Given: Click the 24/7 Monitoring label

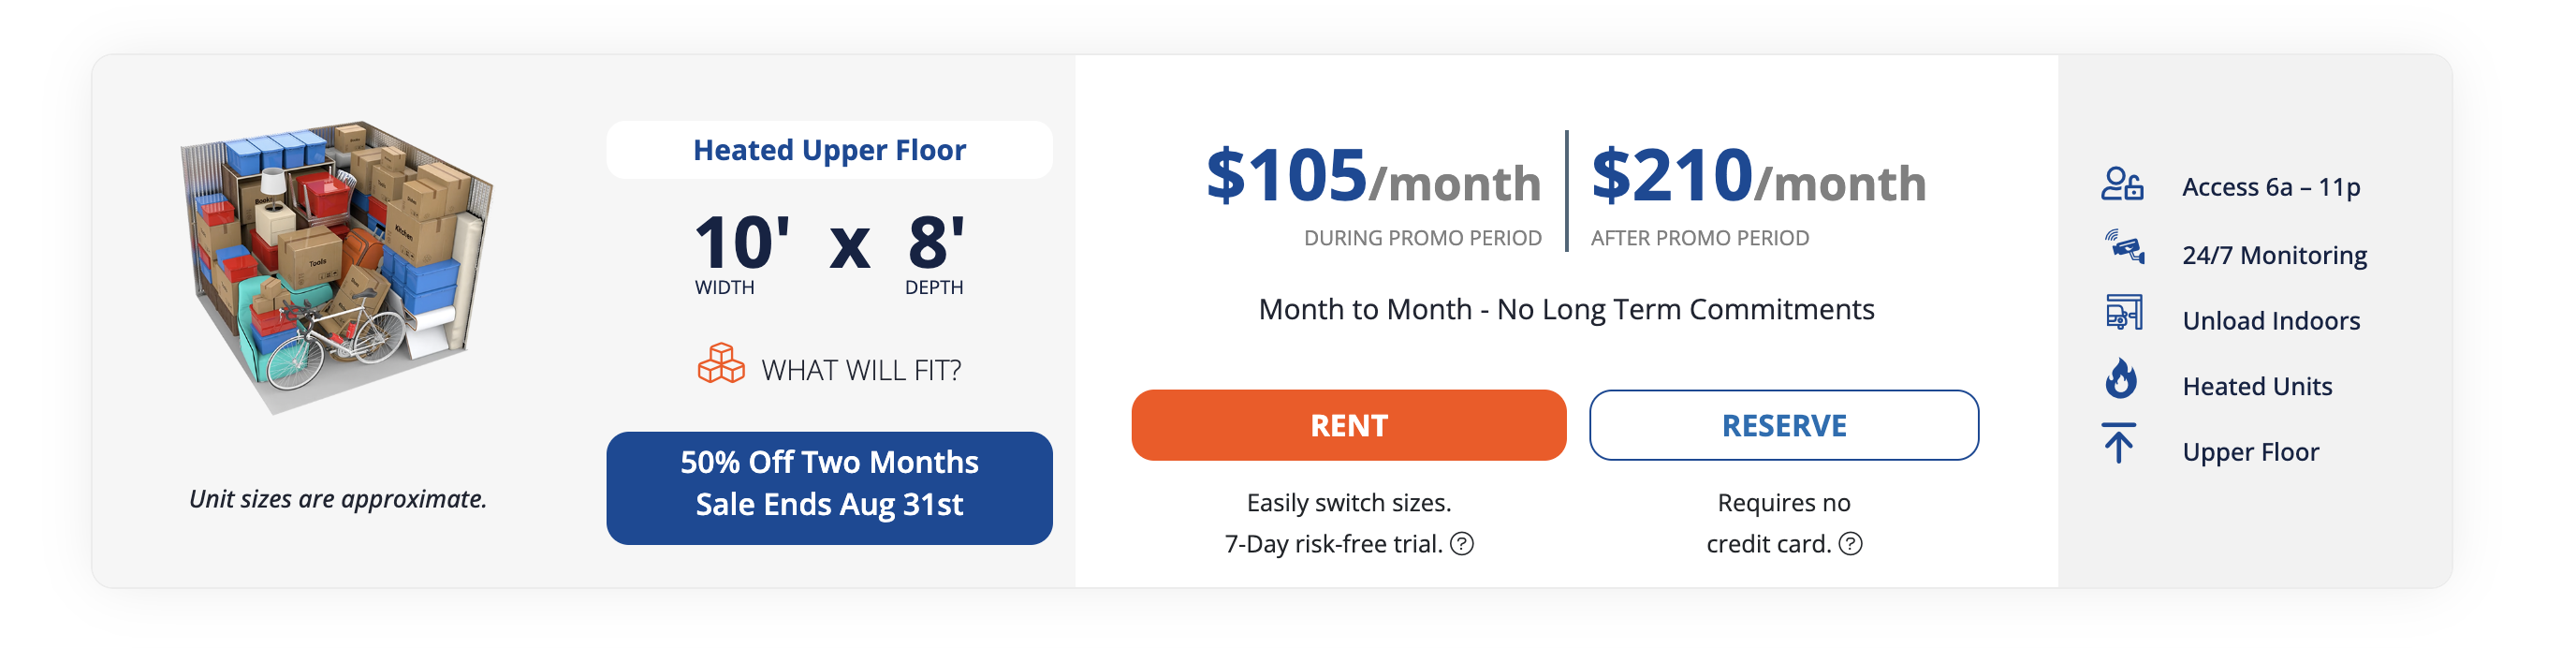Looking at the screenshot, I should click(x=2274, y=255).
